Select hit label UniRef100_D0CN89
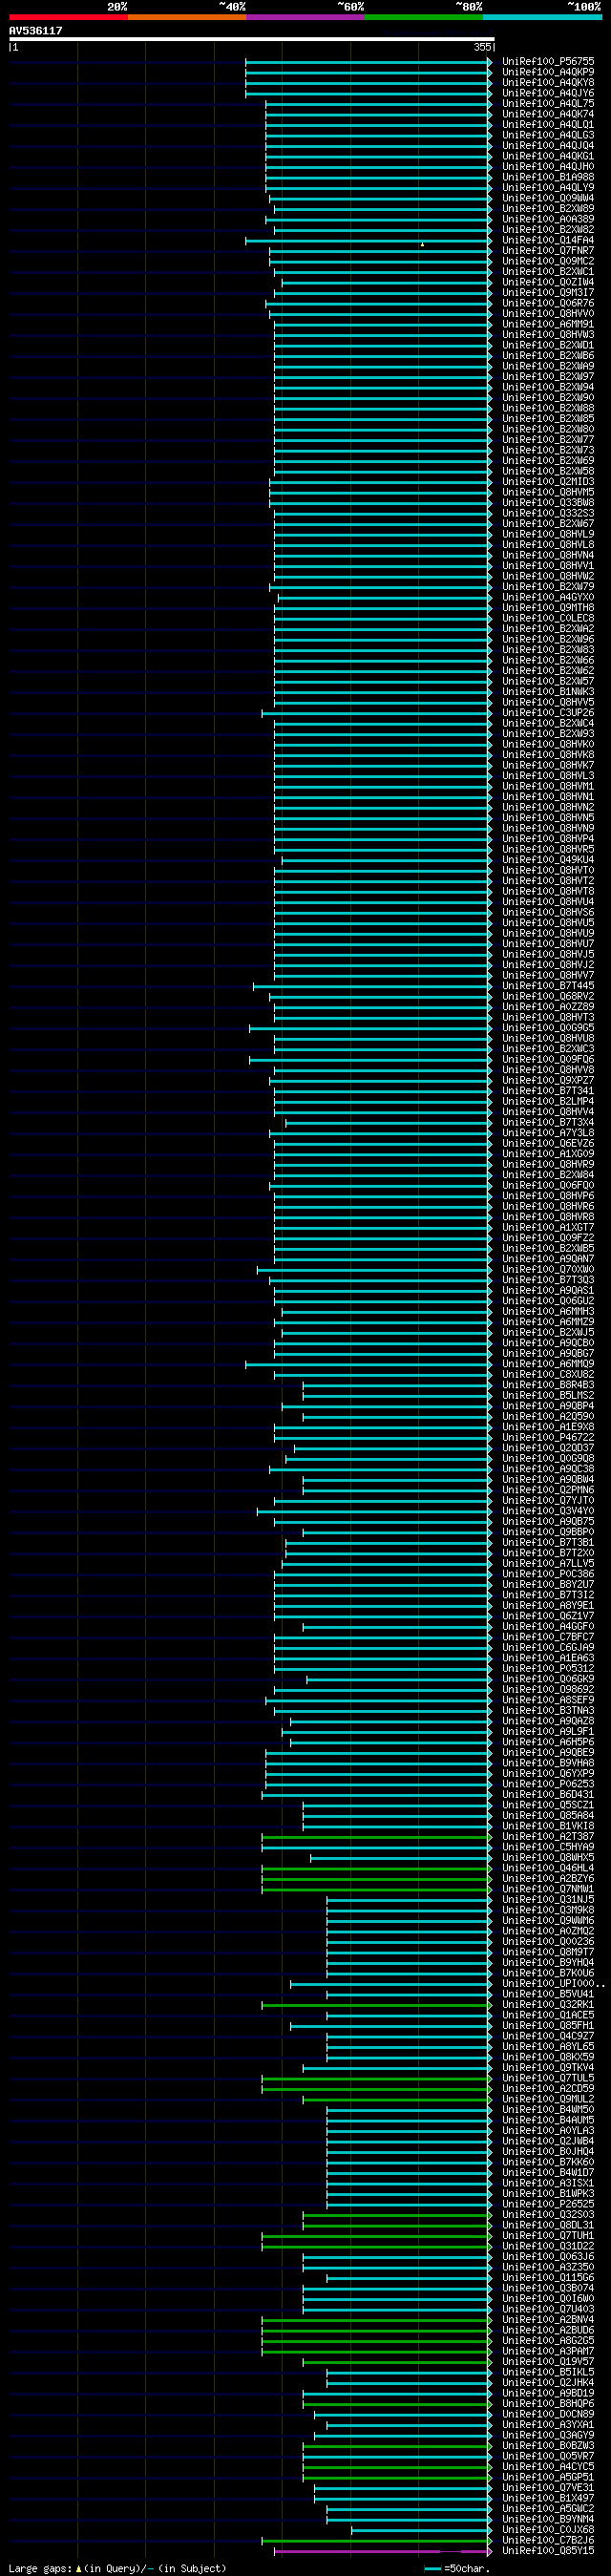The image size is (611, 2576). [x=548, y=2414]
